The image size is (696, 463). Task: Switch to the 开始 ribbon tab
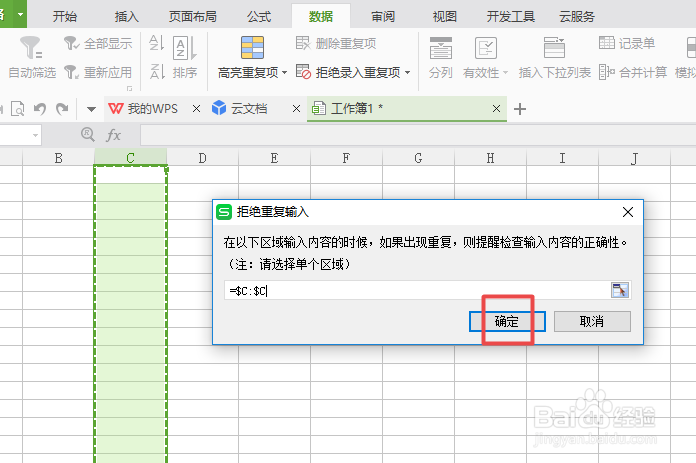[65, 16]
